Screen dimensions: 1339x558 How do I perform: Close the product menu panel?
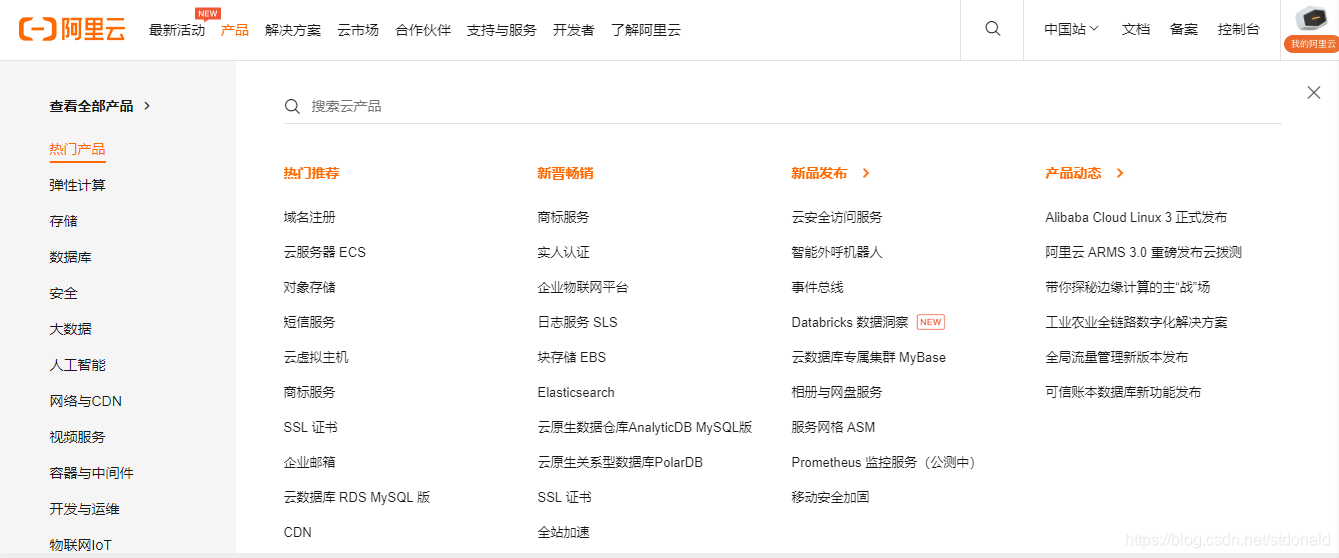1314,93
